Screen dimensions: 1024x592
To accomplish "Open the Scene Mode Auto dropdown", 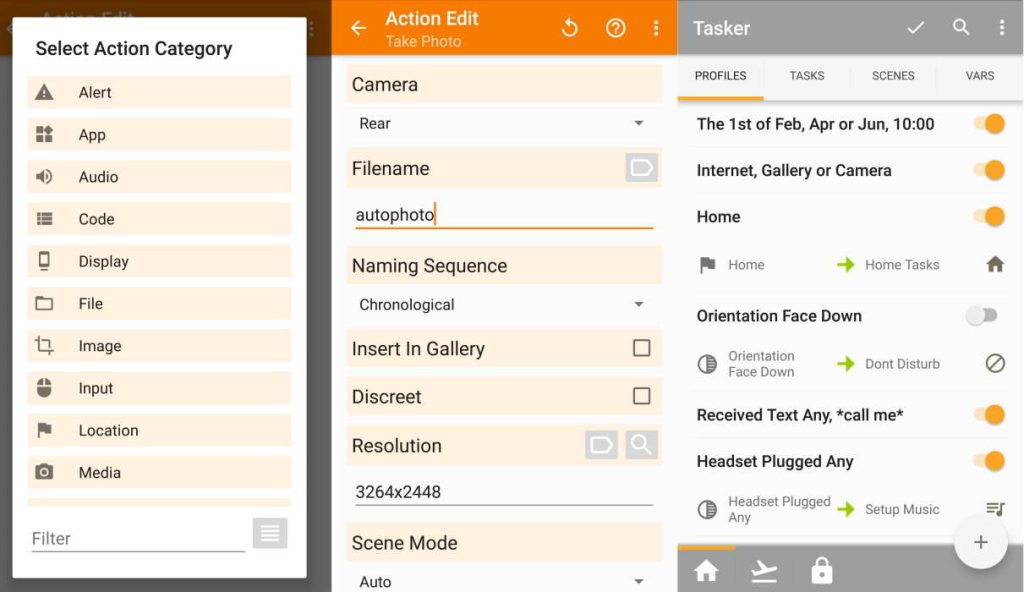I will 504,581.
